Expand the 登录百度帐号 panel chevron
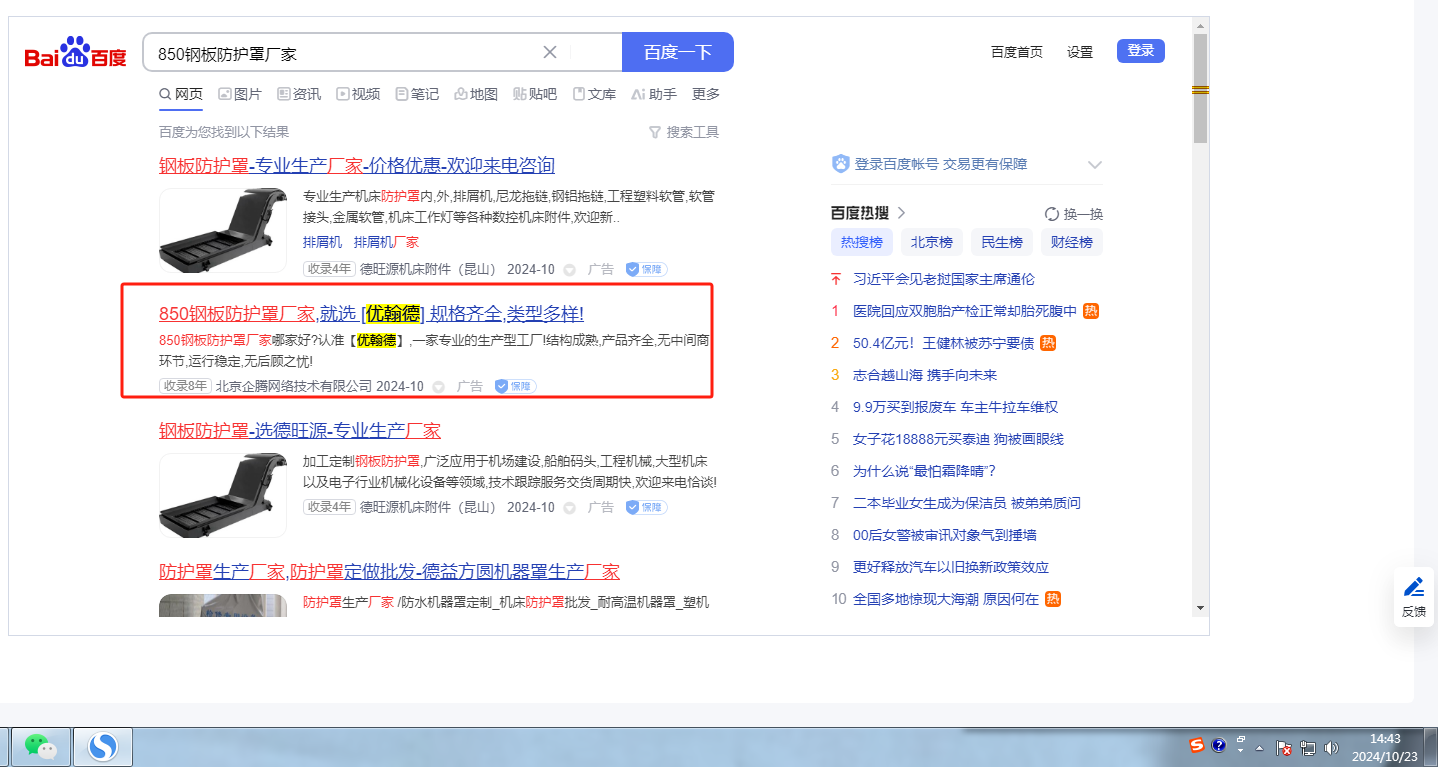 1094,165
